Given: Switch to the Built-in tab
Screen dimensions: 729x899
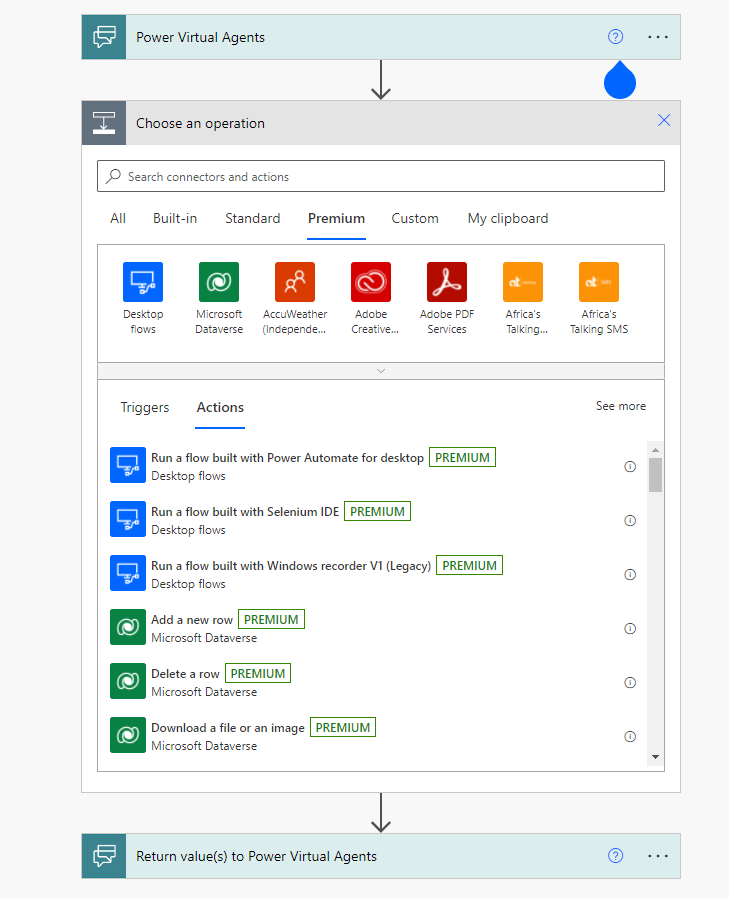Looking at the screenshot, I should [175, 218].
